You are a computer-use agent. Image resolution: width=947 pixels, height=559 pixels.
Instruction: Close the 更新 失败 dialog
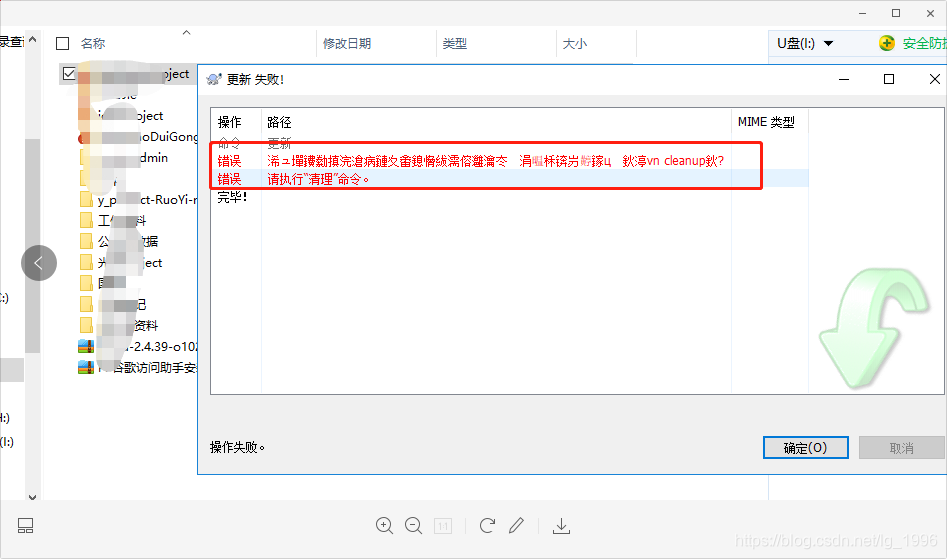pos(934,79)
